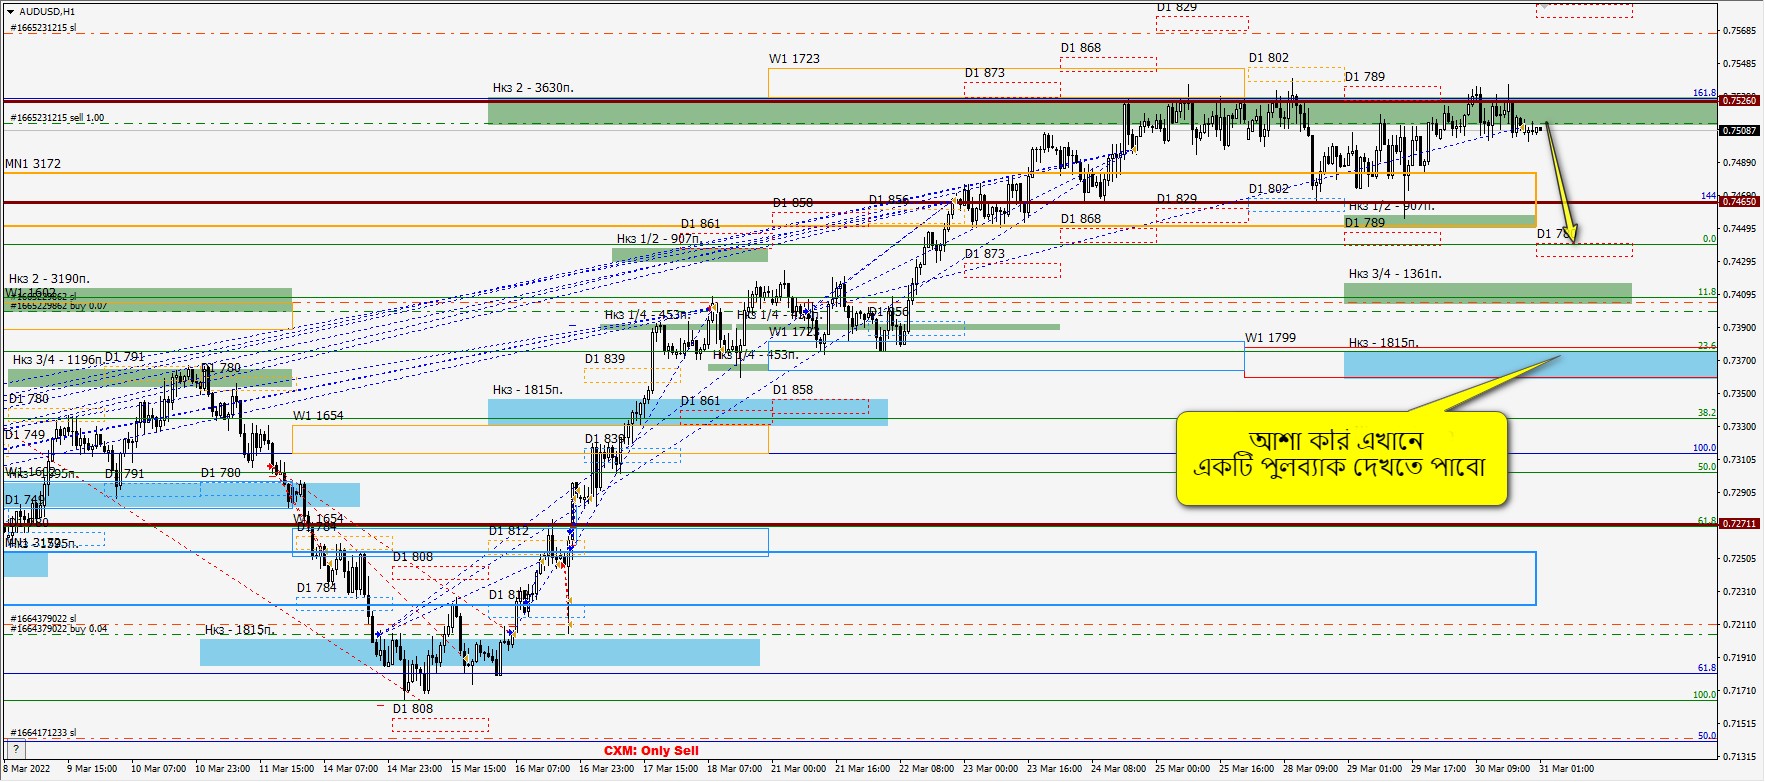
Task: Click the question mark help button
Action: click(16, 749)
